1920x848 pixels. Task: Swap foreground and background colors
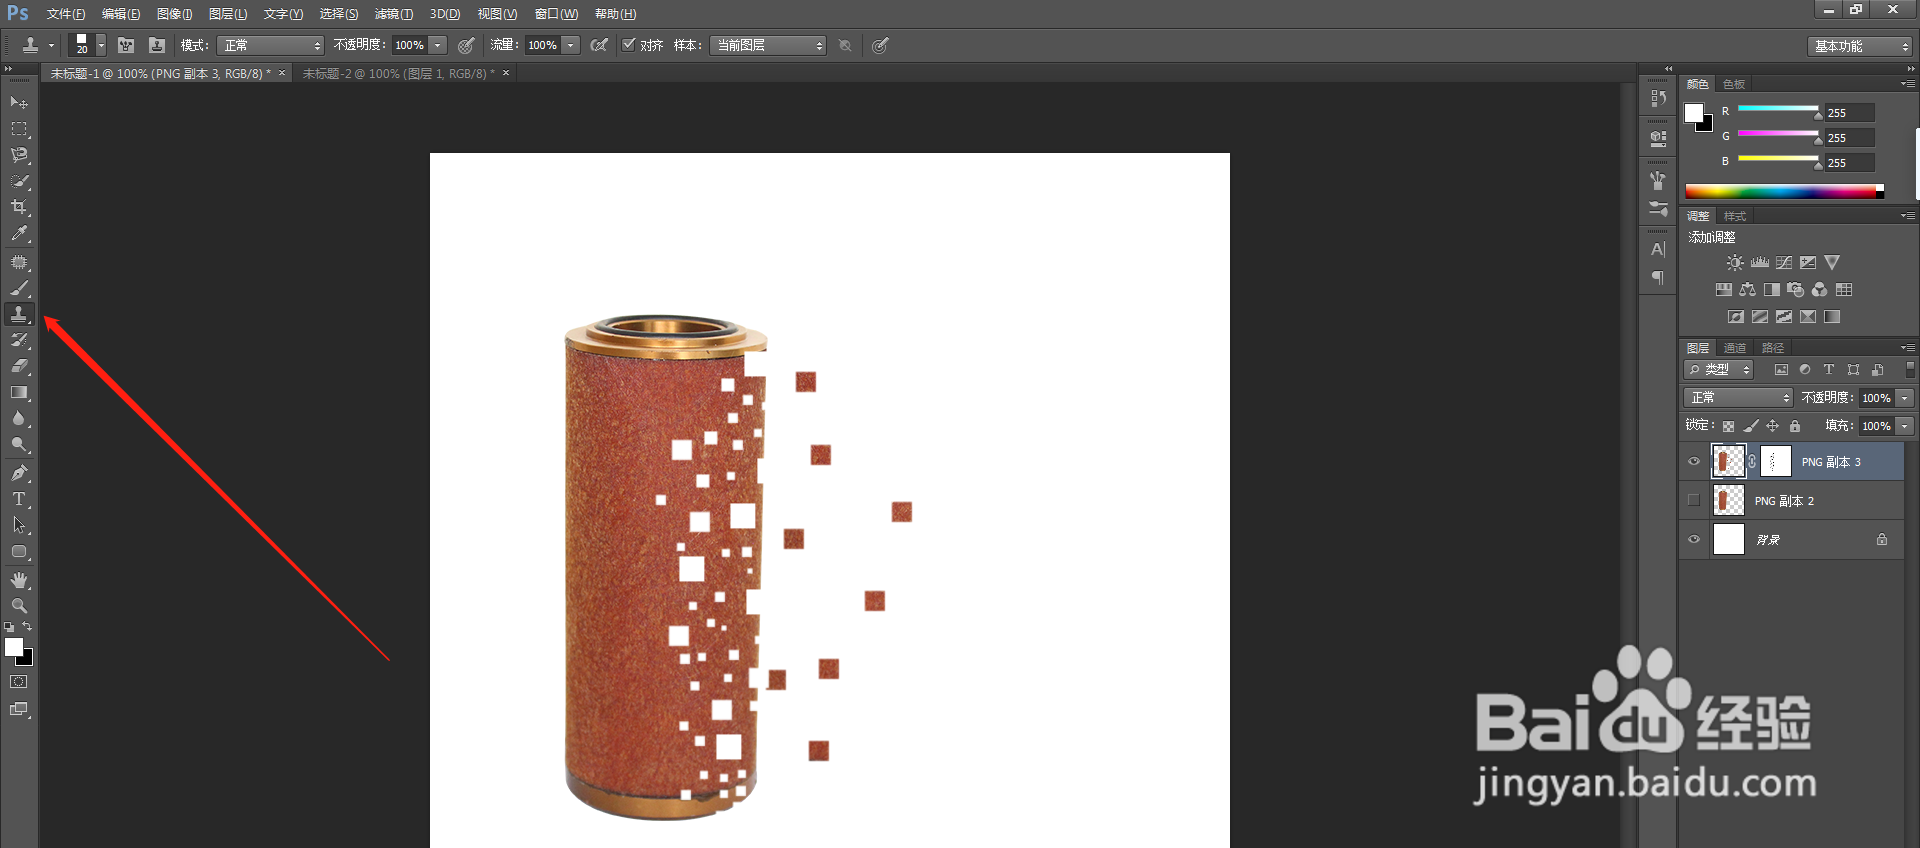point(27,626)
